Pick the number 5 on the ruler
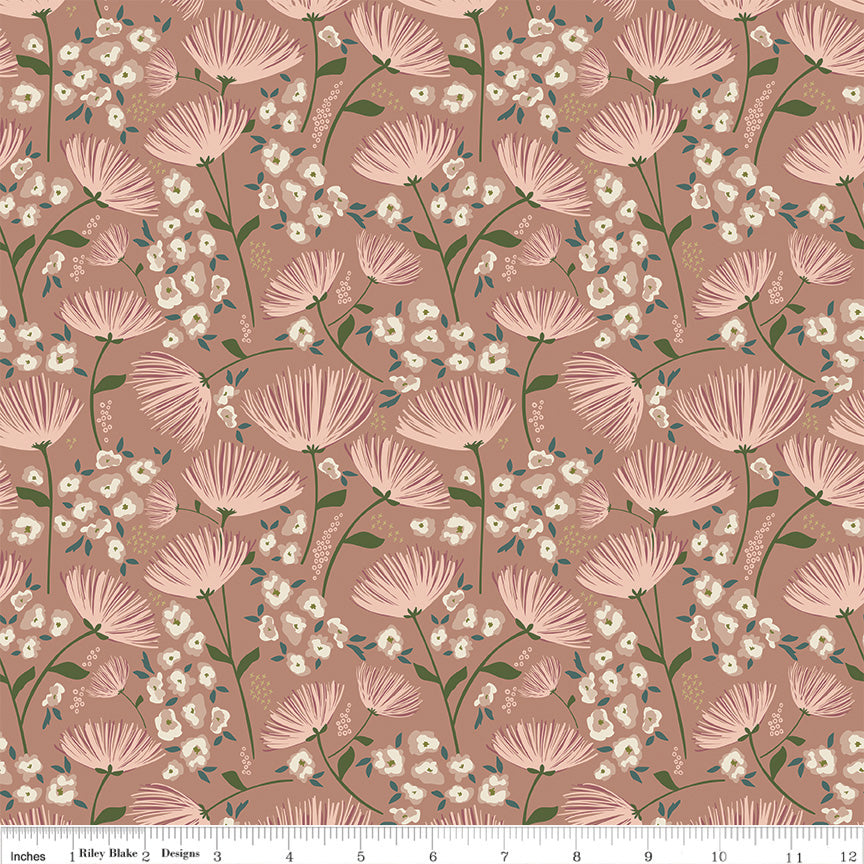This screenshot has width=864, height=864. pyautogui.click(x=361, y=856)
